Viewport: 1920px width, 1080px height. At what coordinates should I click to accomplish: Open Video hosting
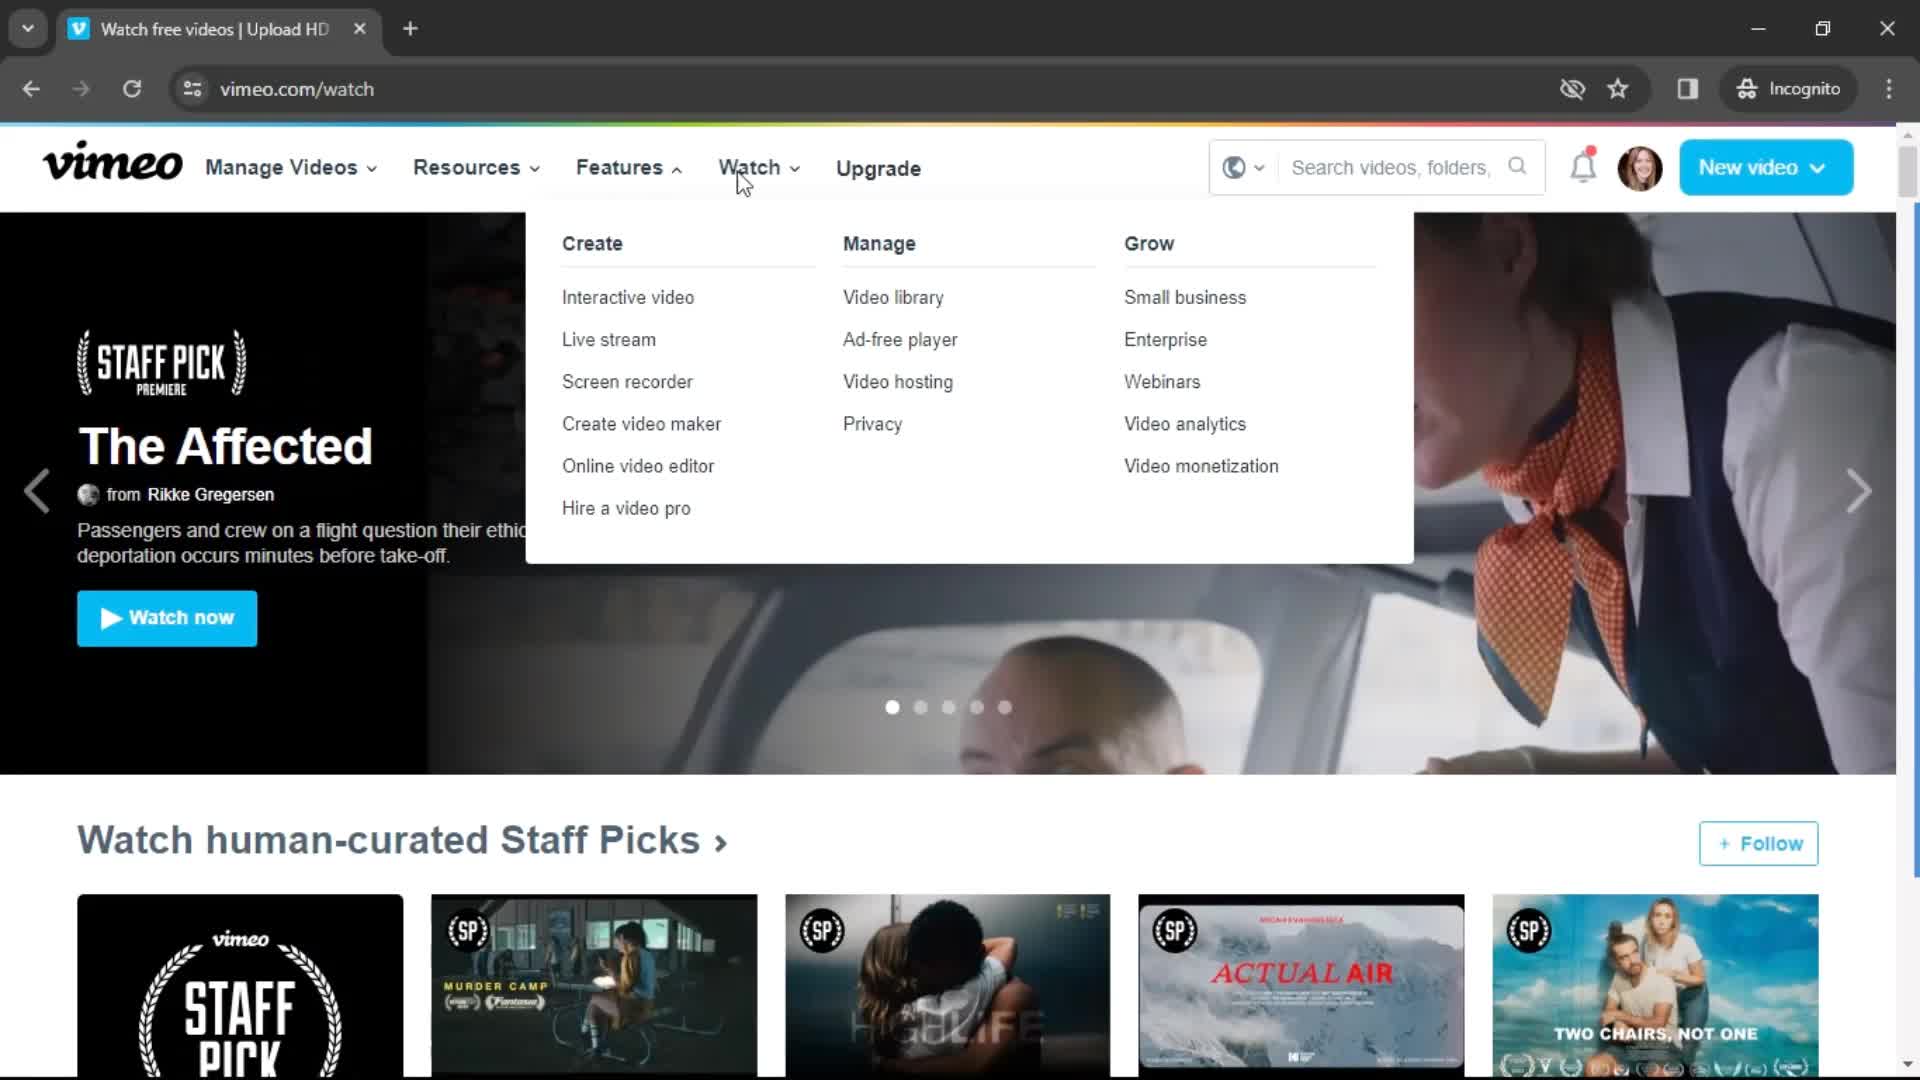coord(898,381)
